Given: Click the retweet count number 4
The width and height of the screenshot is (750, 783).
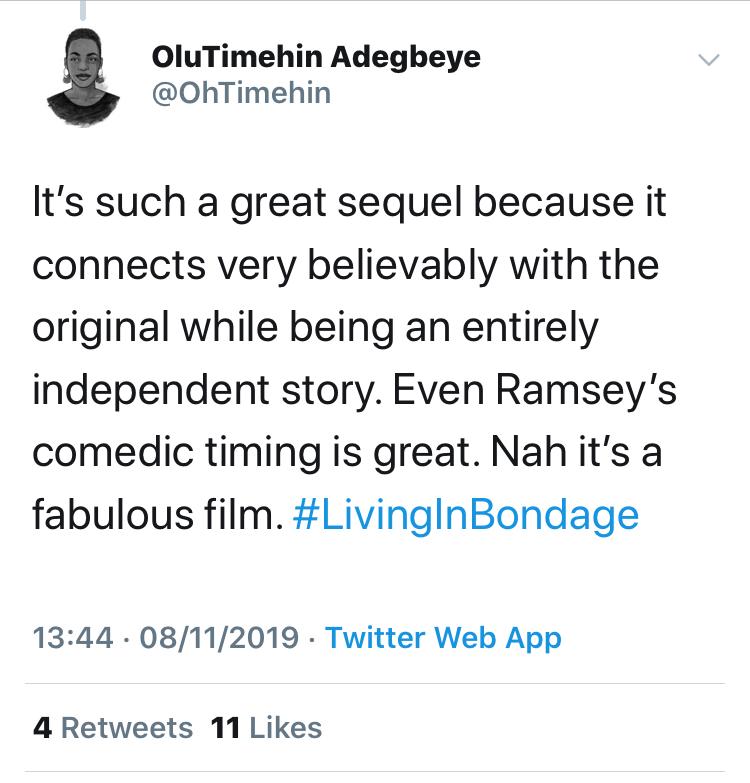Looking at the screenshot, I should (x=42, y=727).
